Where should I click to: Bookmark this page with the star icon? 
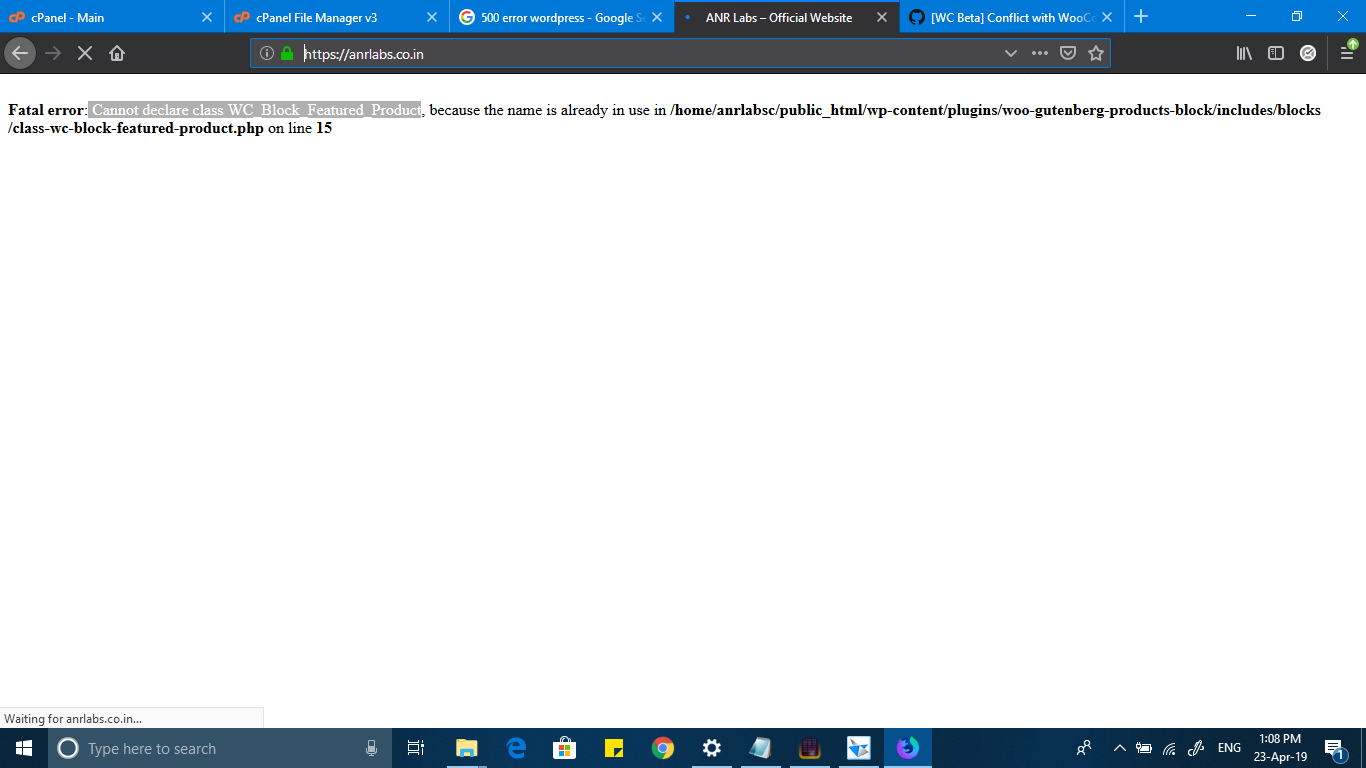1096,53
